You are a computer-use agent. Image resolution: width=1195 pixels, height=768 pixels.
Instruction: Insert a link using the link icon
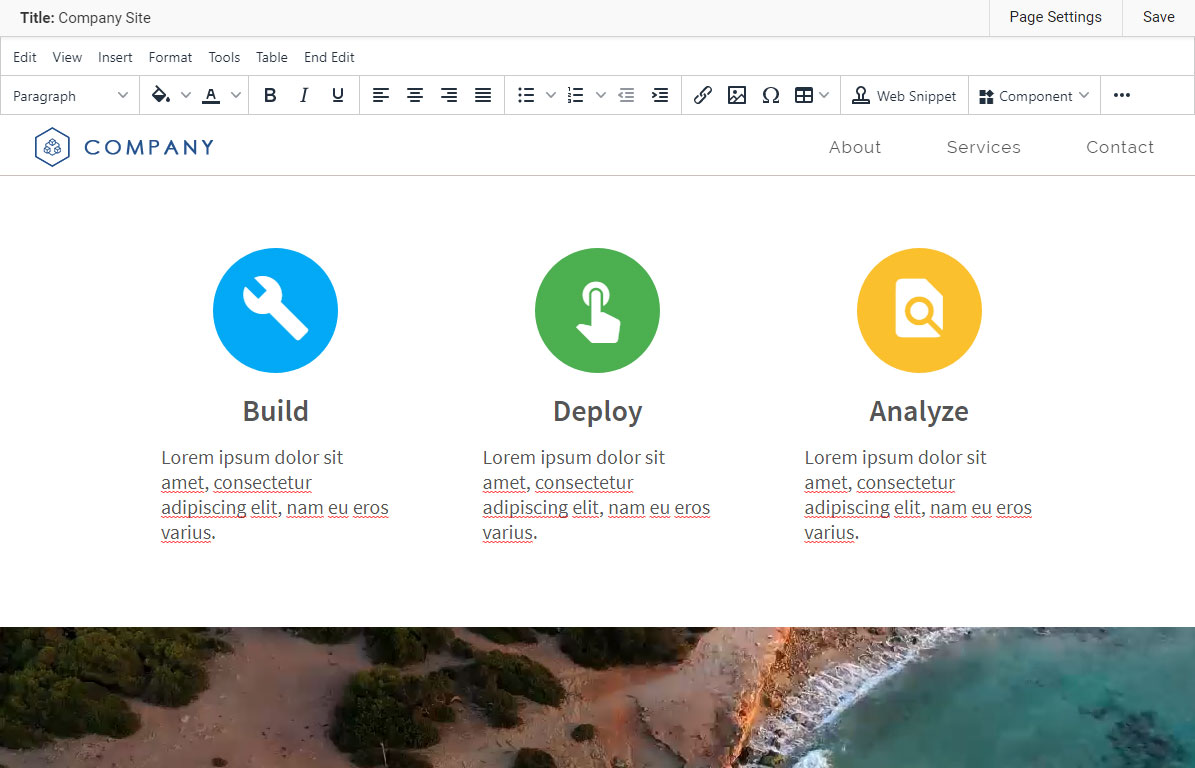pyautogui.click(x=703, y=96)
